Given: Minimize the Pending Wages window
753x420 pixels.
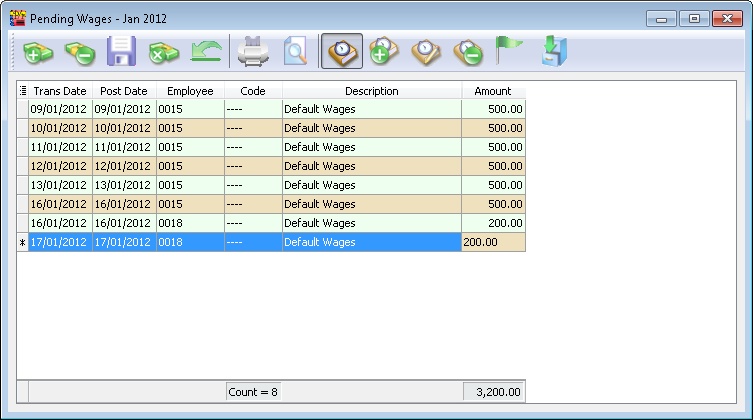Looking at the screenshot, I should pyautogui.click(x=661, y=19).
